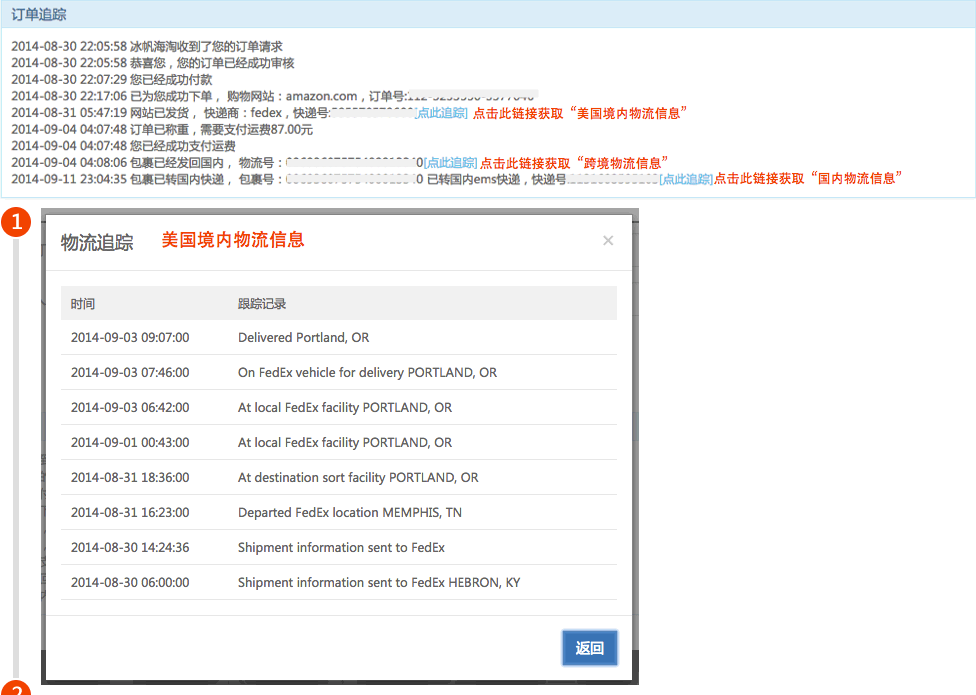
Task: Click the orange step 2 badge
Action: click(x=15, y=689)
